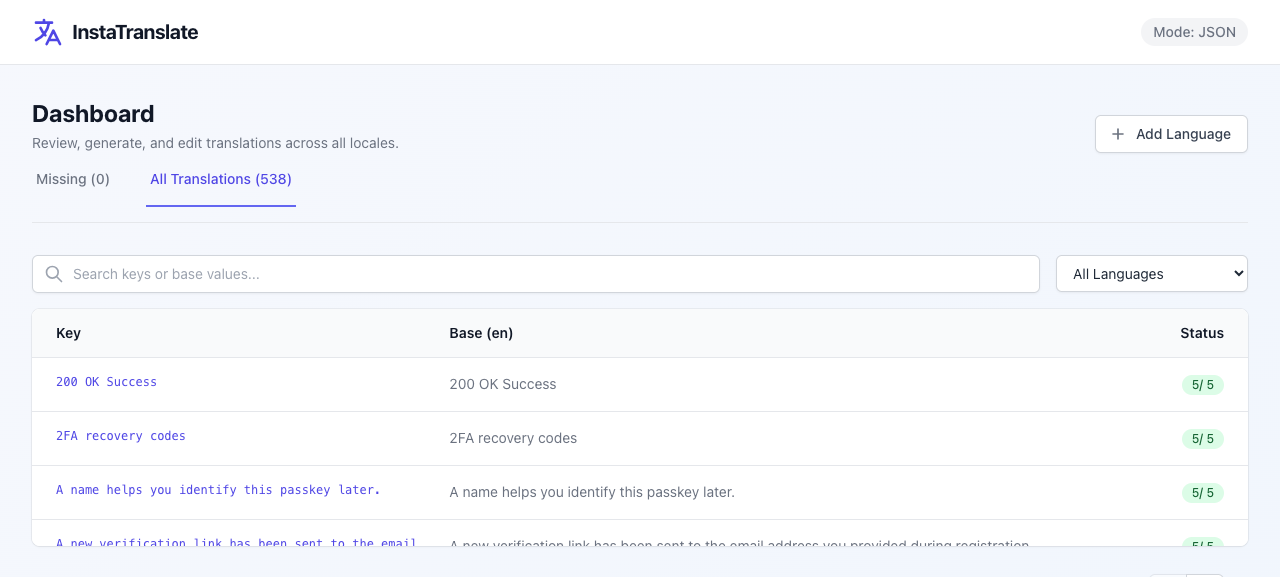
Task: Click the InstaTranslate logo icon
Action: pos(47,32)
